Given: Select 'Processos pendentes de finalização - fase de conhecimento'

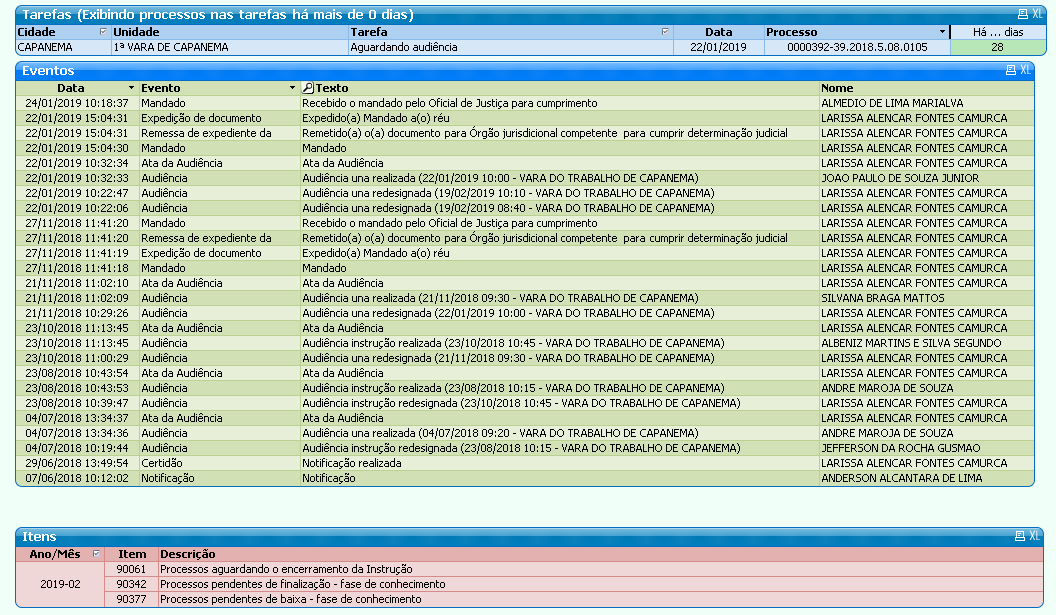Looking at the screenshot, I should coord(302,584).
